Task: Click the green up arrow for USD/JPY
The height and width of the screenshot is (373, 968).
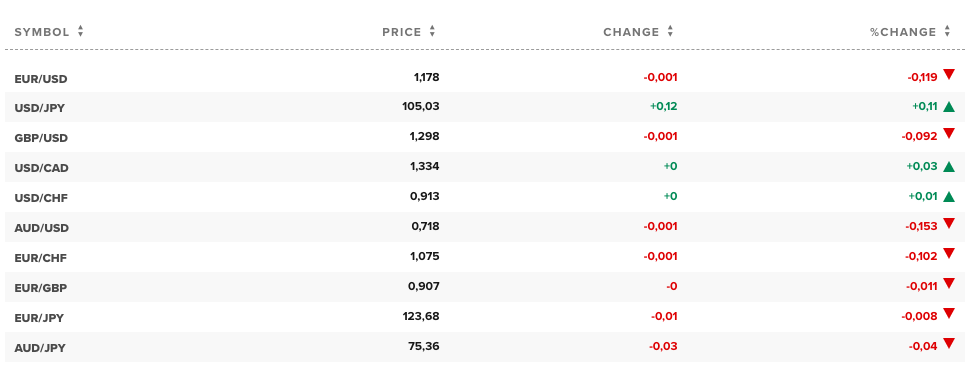Action: pyautogui.click(x=949, y=106)
